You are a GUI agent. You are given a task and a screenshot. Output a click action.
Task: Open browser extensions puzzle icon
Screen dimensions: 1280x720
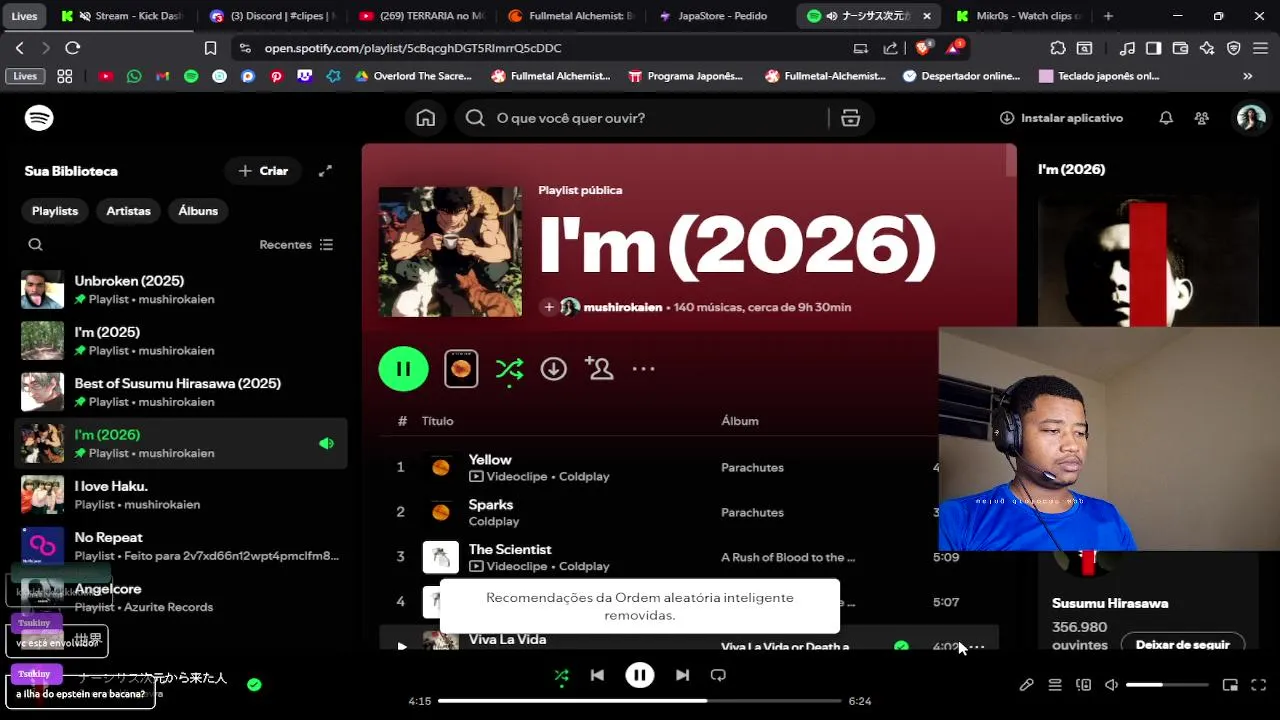tap(1058, 47)
